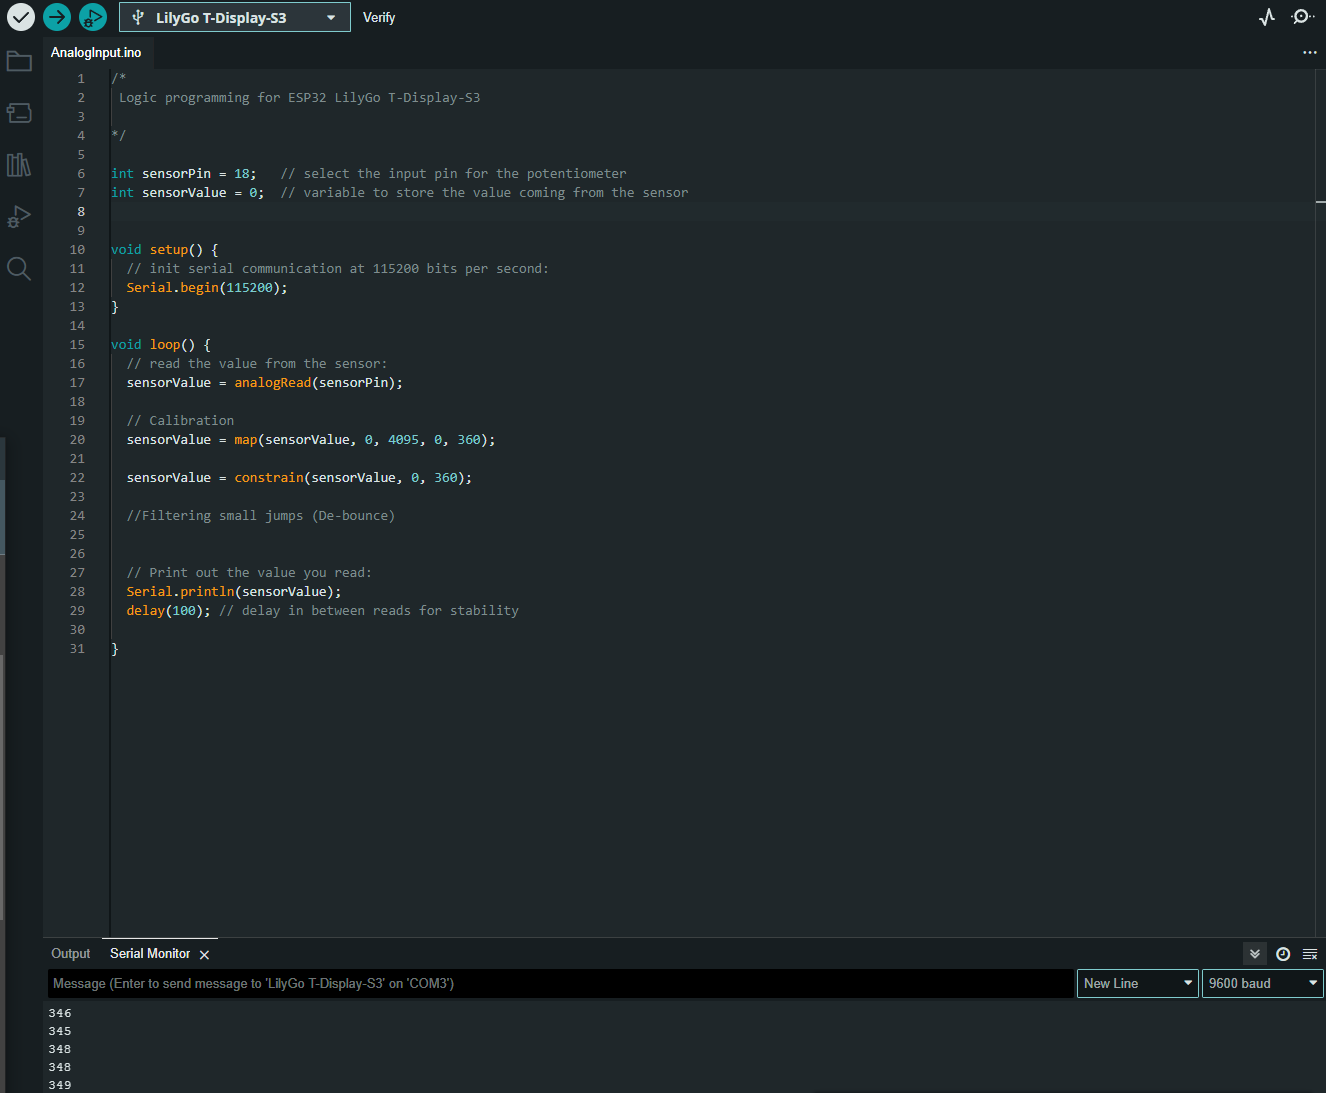Open the 9600 baud rate dropdown
Viewport: 1326px width, 1093px height.
point(1262,983)
